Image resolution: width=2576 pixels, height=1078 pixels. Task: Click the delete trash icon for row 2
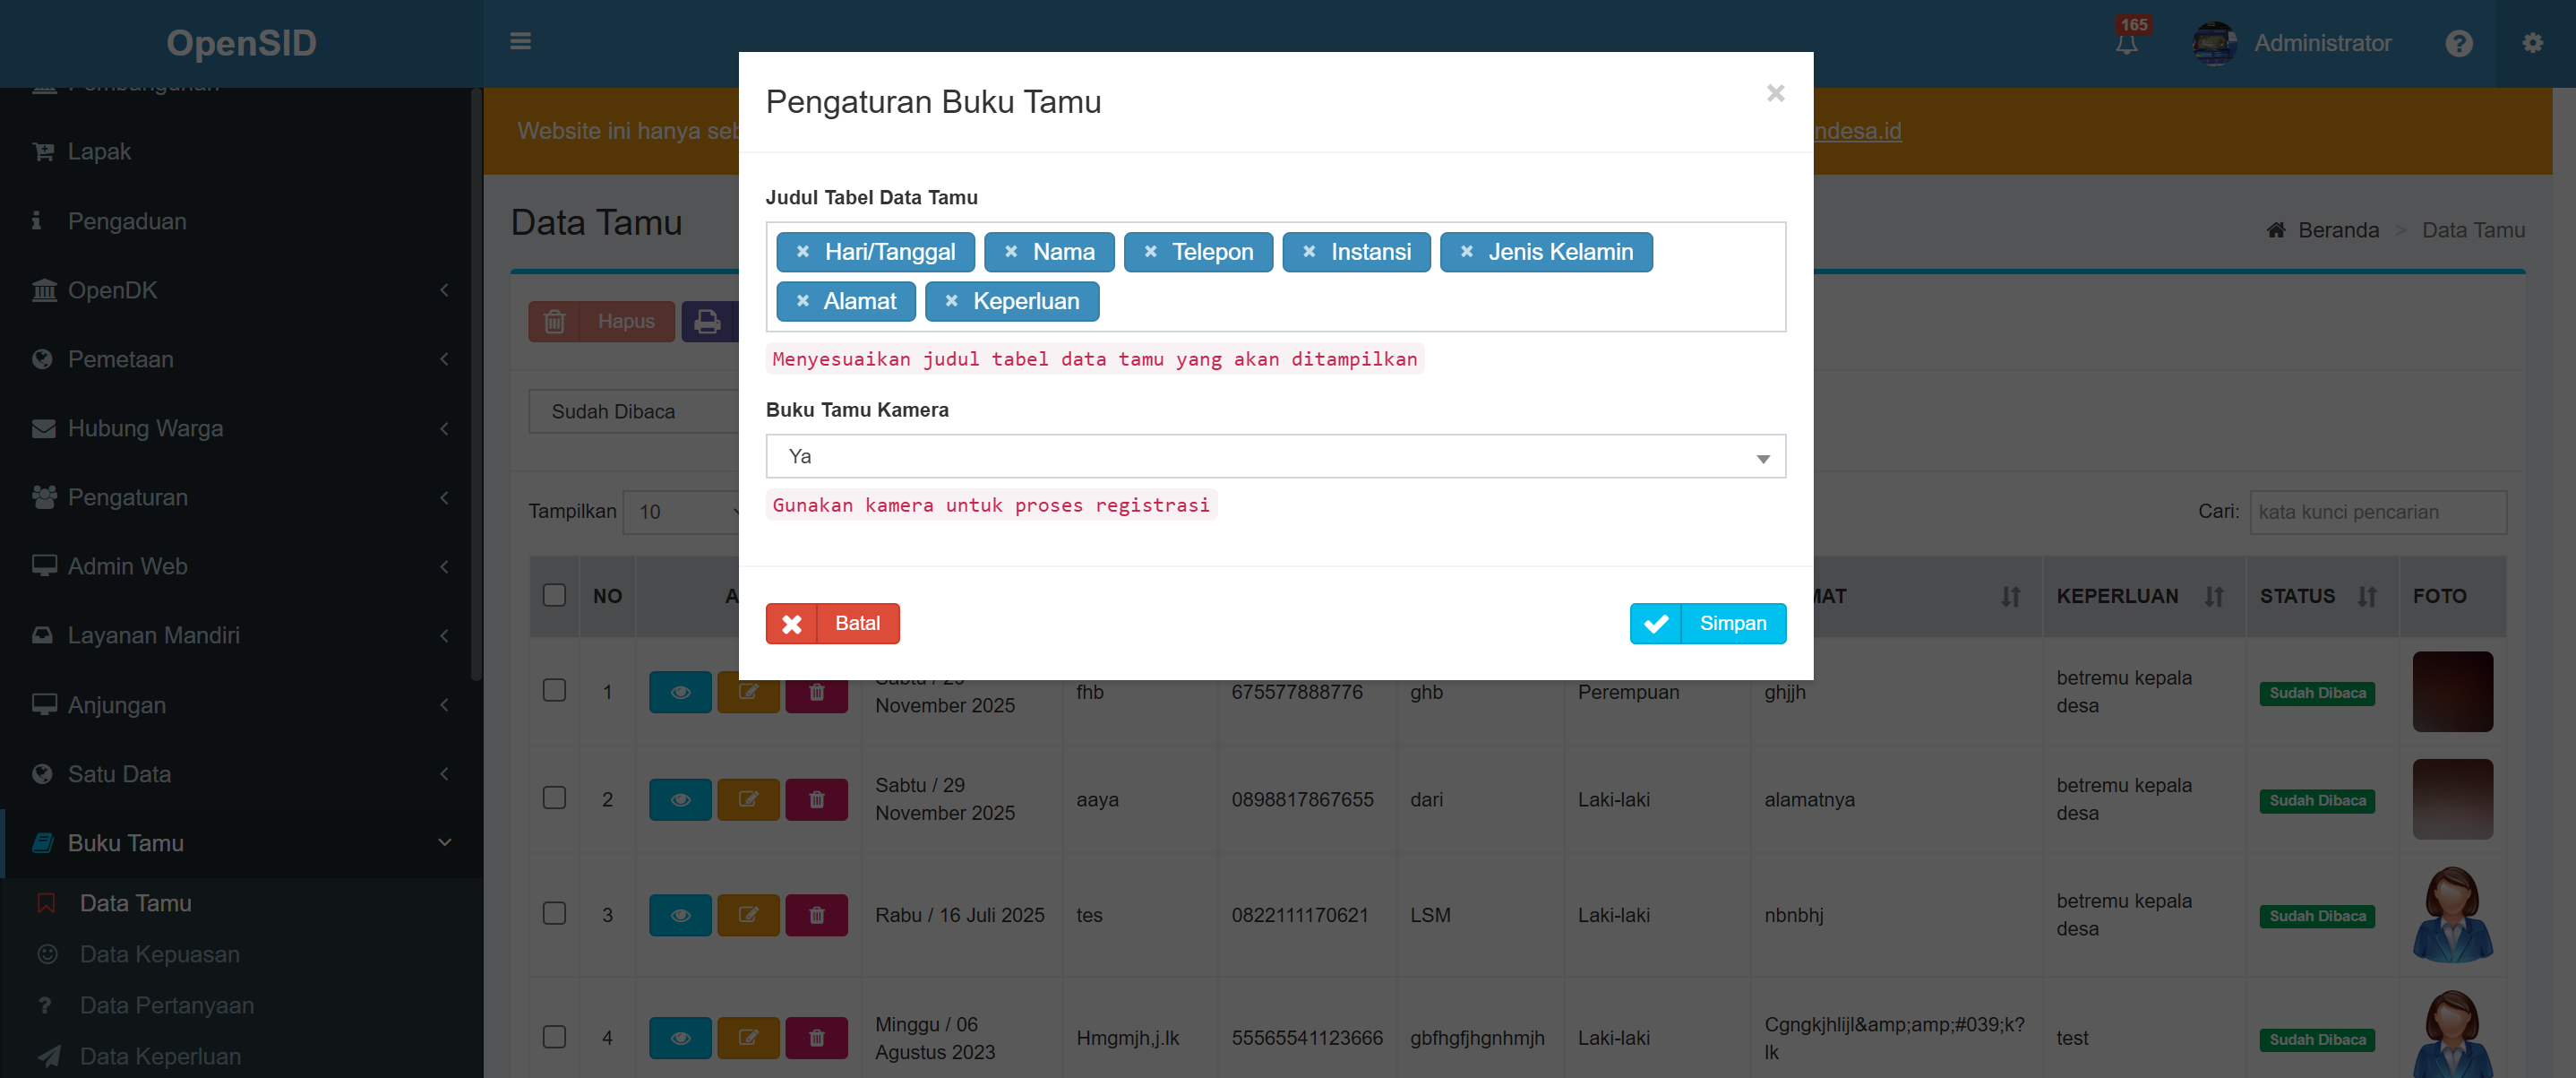coord(816,799)
